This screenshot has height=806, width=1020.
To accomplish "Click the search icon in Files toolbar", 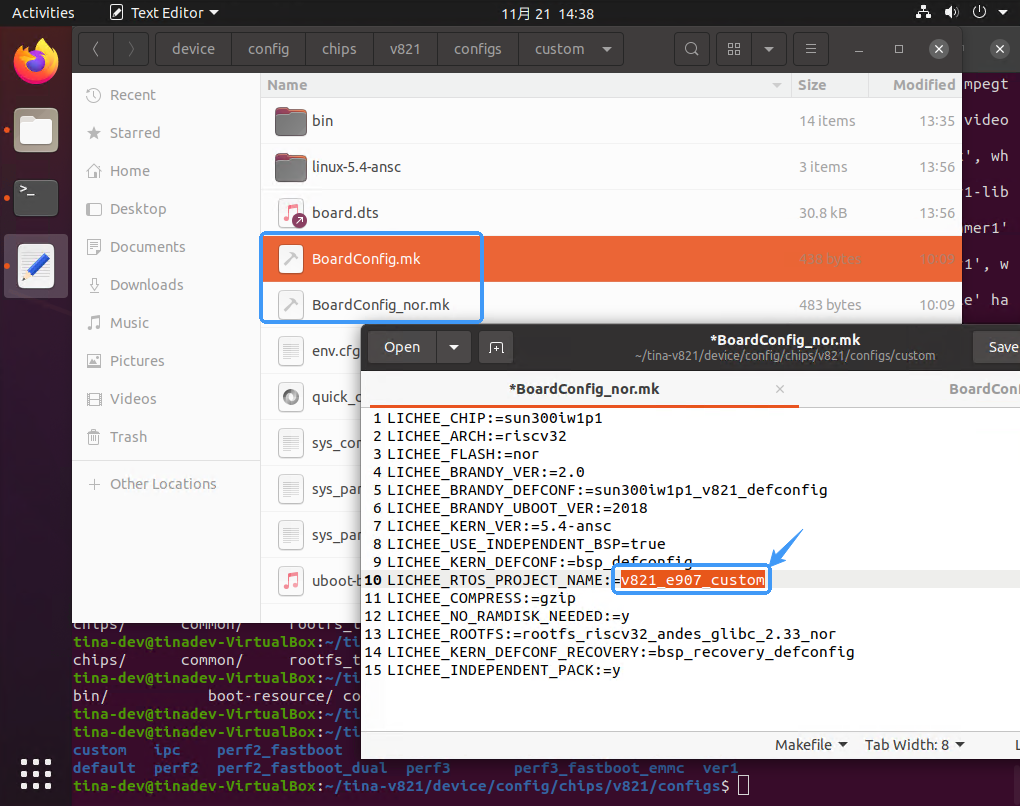I will click(691, 49).
